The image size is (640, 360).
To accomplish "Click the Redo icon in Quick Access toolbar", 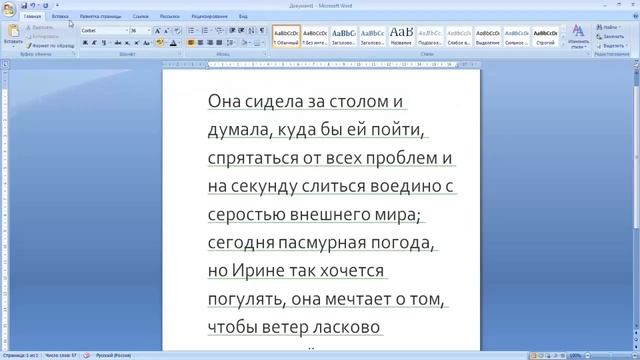I will click(45, 5).
